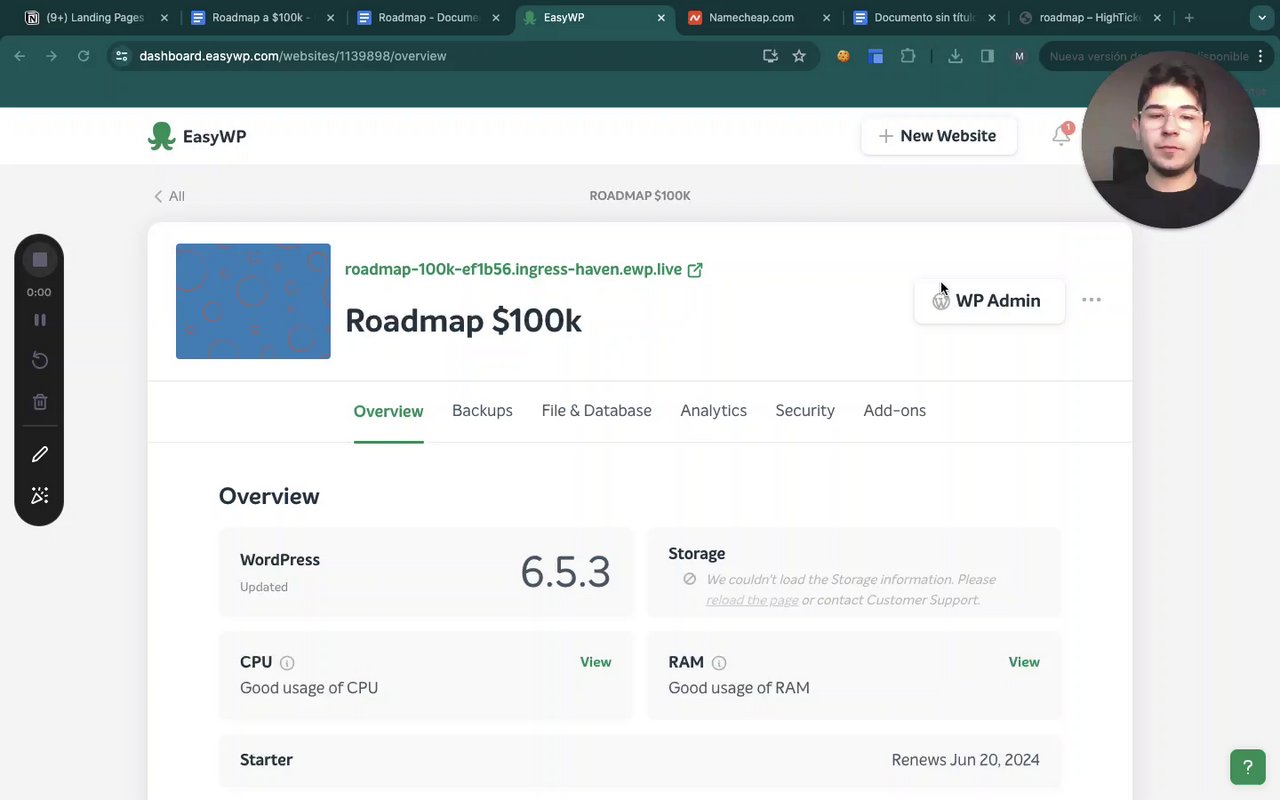Image resolution: width=1280 pixels, height=800 pixels.
Task: Click the CPU info icon
Action: [x=287, y=663]
